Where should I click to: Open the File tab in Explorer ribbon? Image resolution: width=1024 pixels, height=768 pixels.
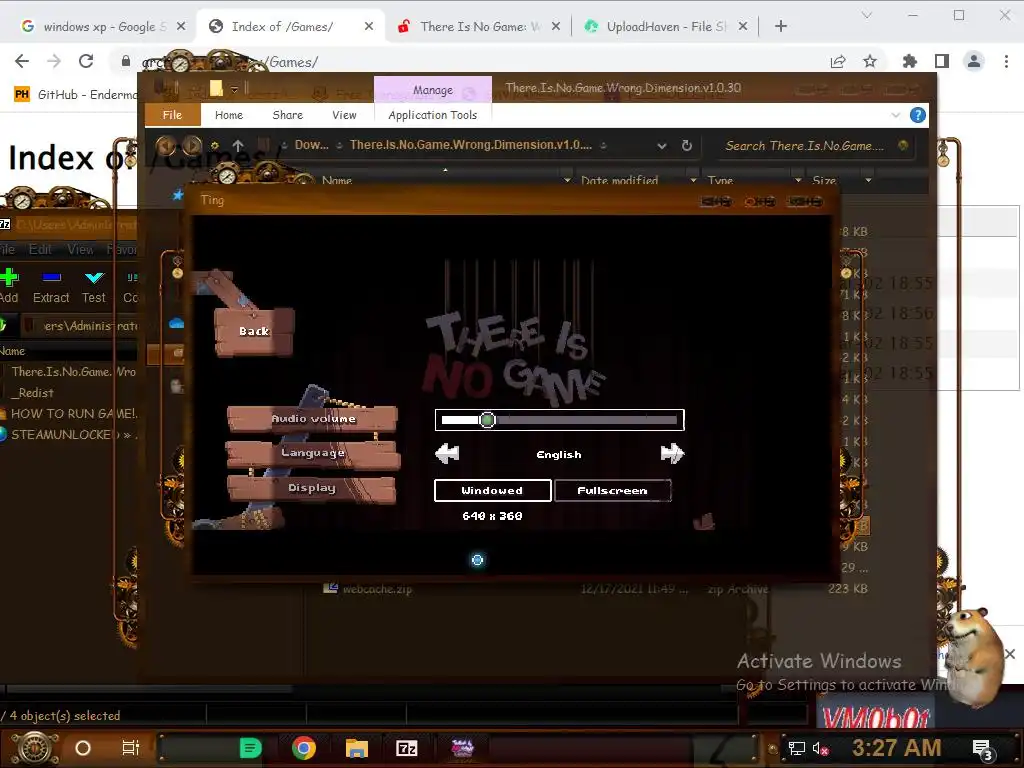172,115
